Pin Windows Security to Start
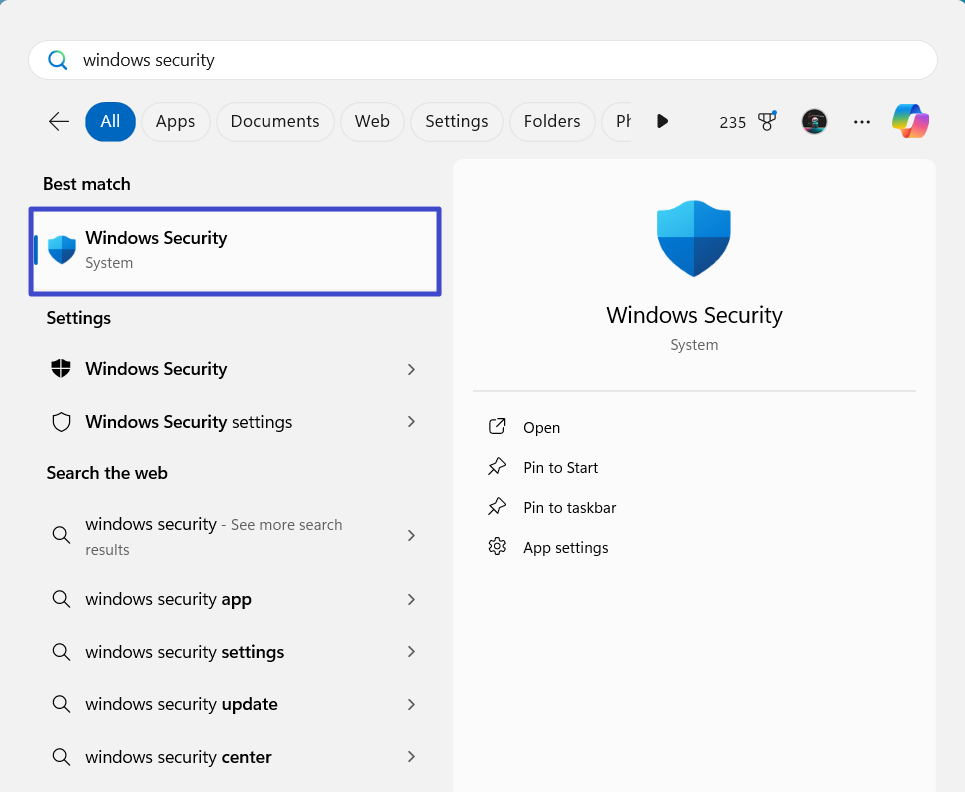965x792 pixels. click(x=560, y=467)
